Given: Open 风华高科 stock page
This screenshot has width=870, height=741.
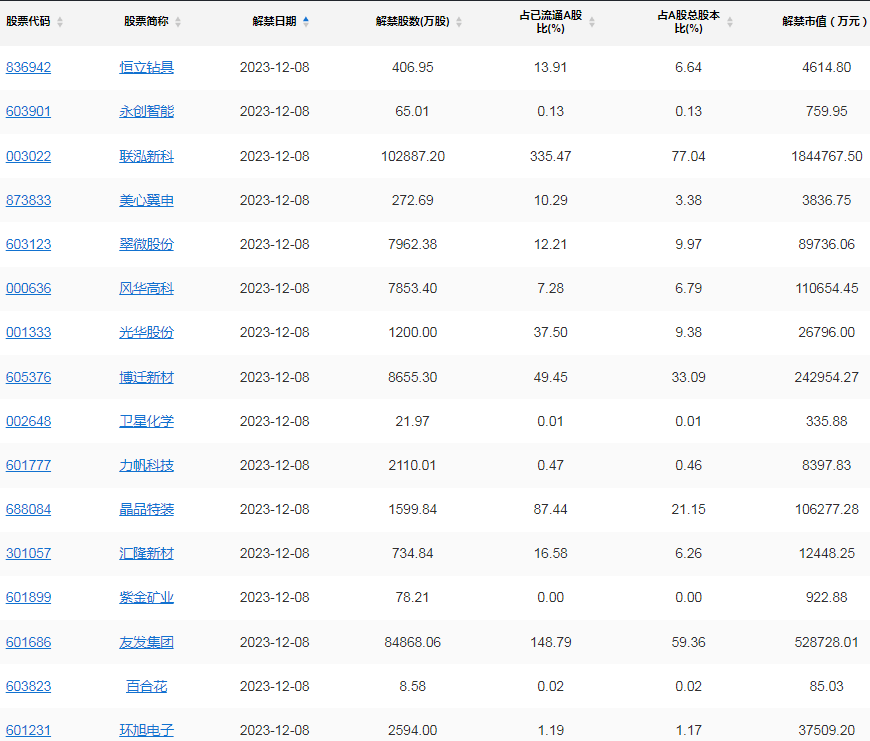Looking at the screenshot, I should pyautogui.click(x=146, y=288).
